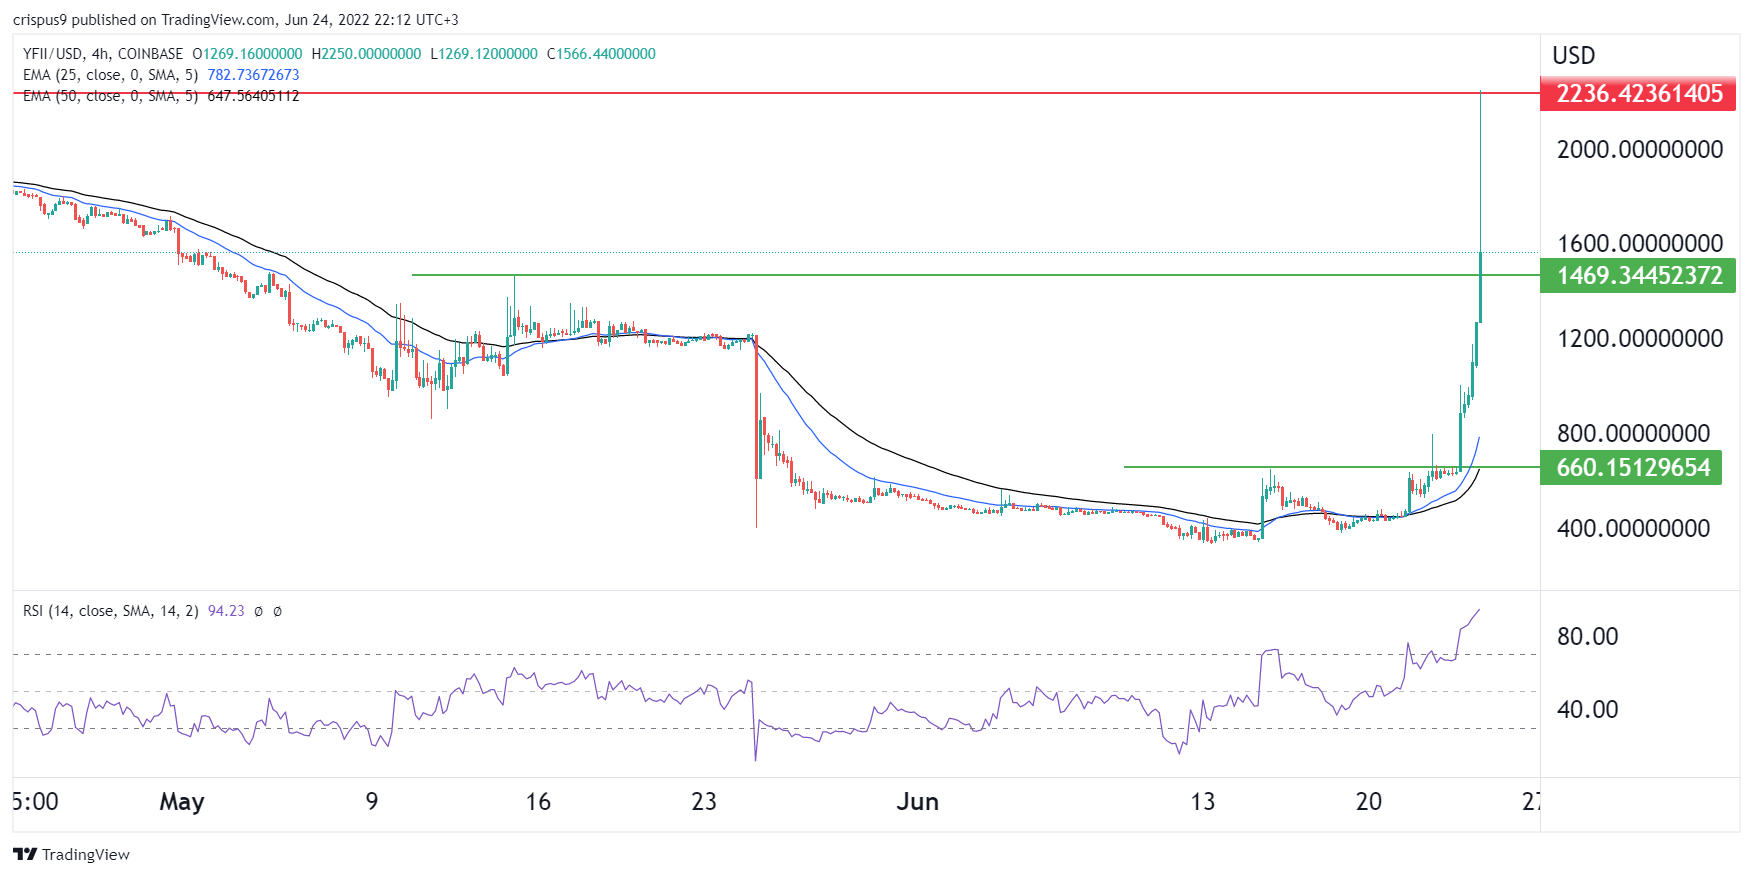Click the TradingView logo icon
Screen dimensions: 1753x876
25,854
